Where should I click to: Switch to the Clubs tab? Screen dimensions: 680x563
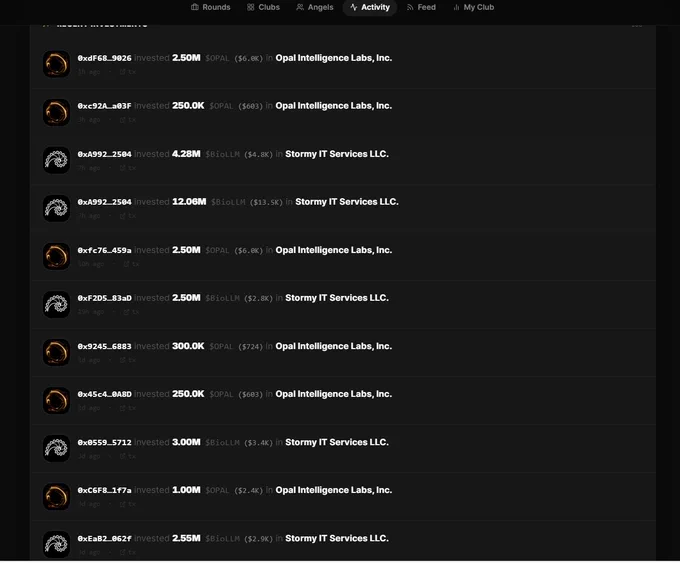(263, 7)
